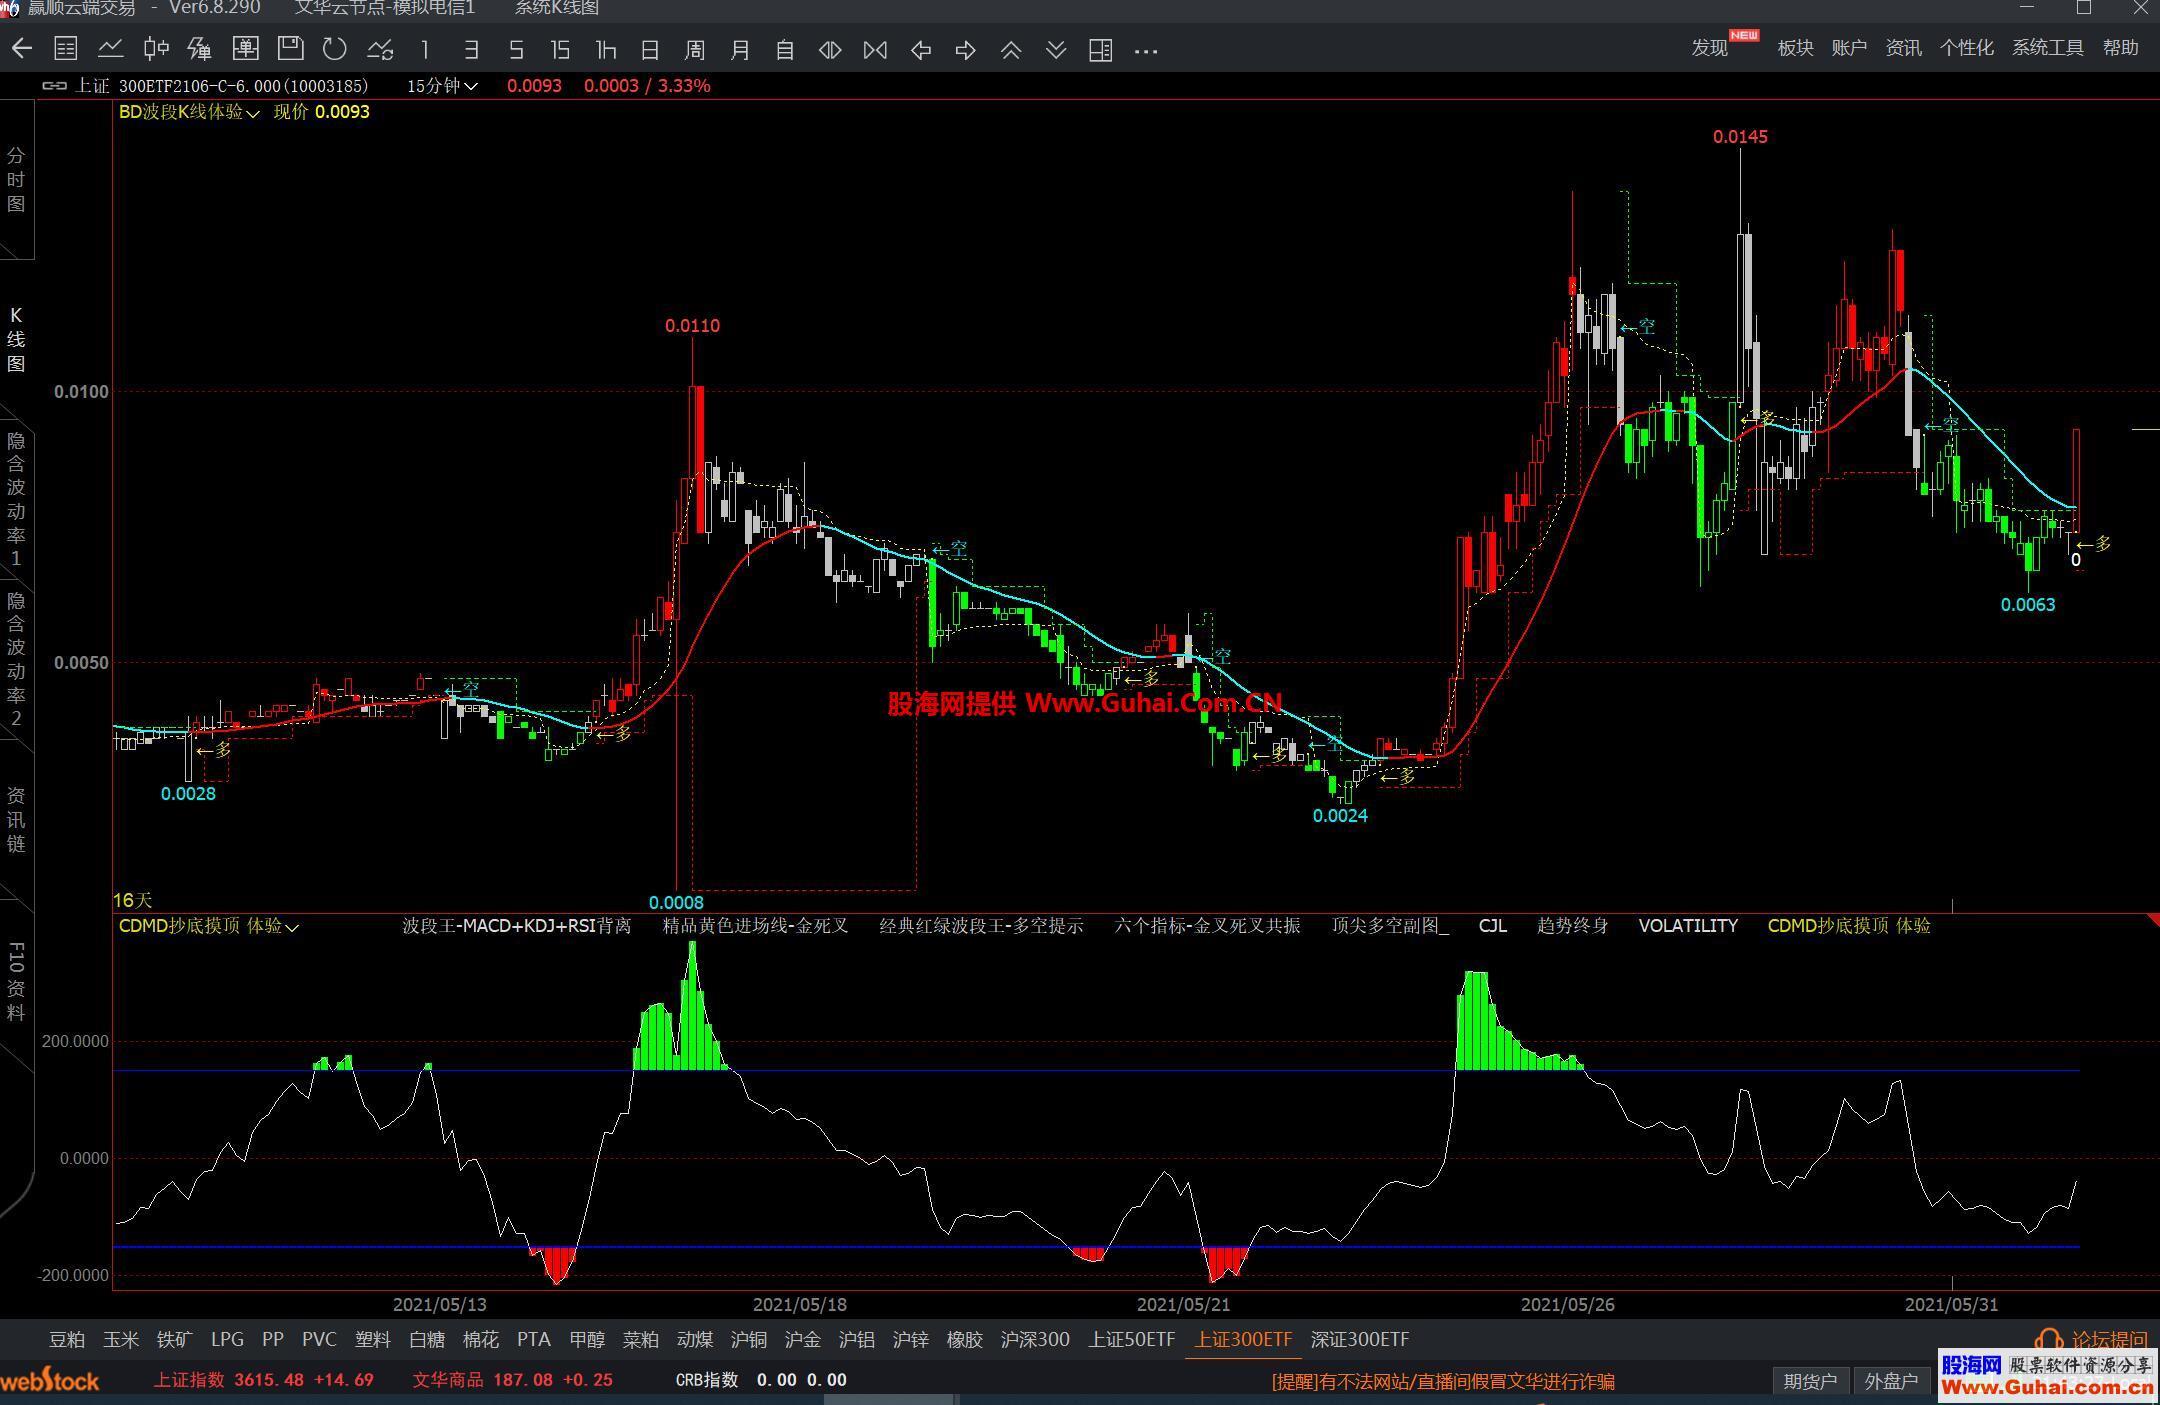Image resolution: width=2160 pixels, height=1405 pixels.
Task: Switch to the line chart icon
Action: (110, 49)
